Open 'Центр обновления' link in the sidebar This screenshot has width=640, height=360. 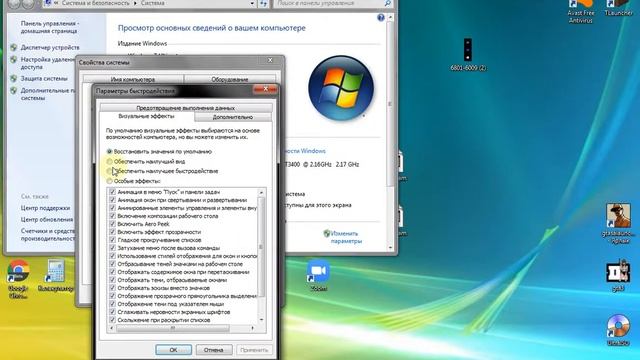(47, 220)
